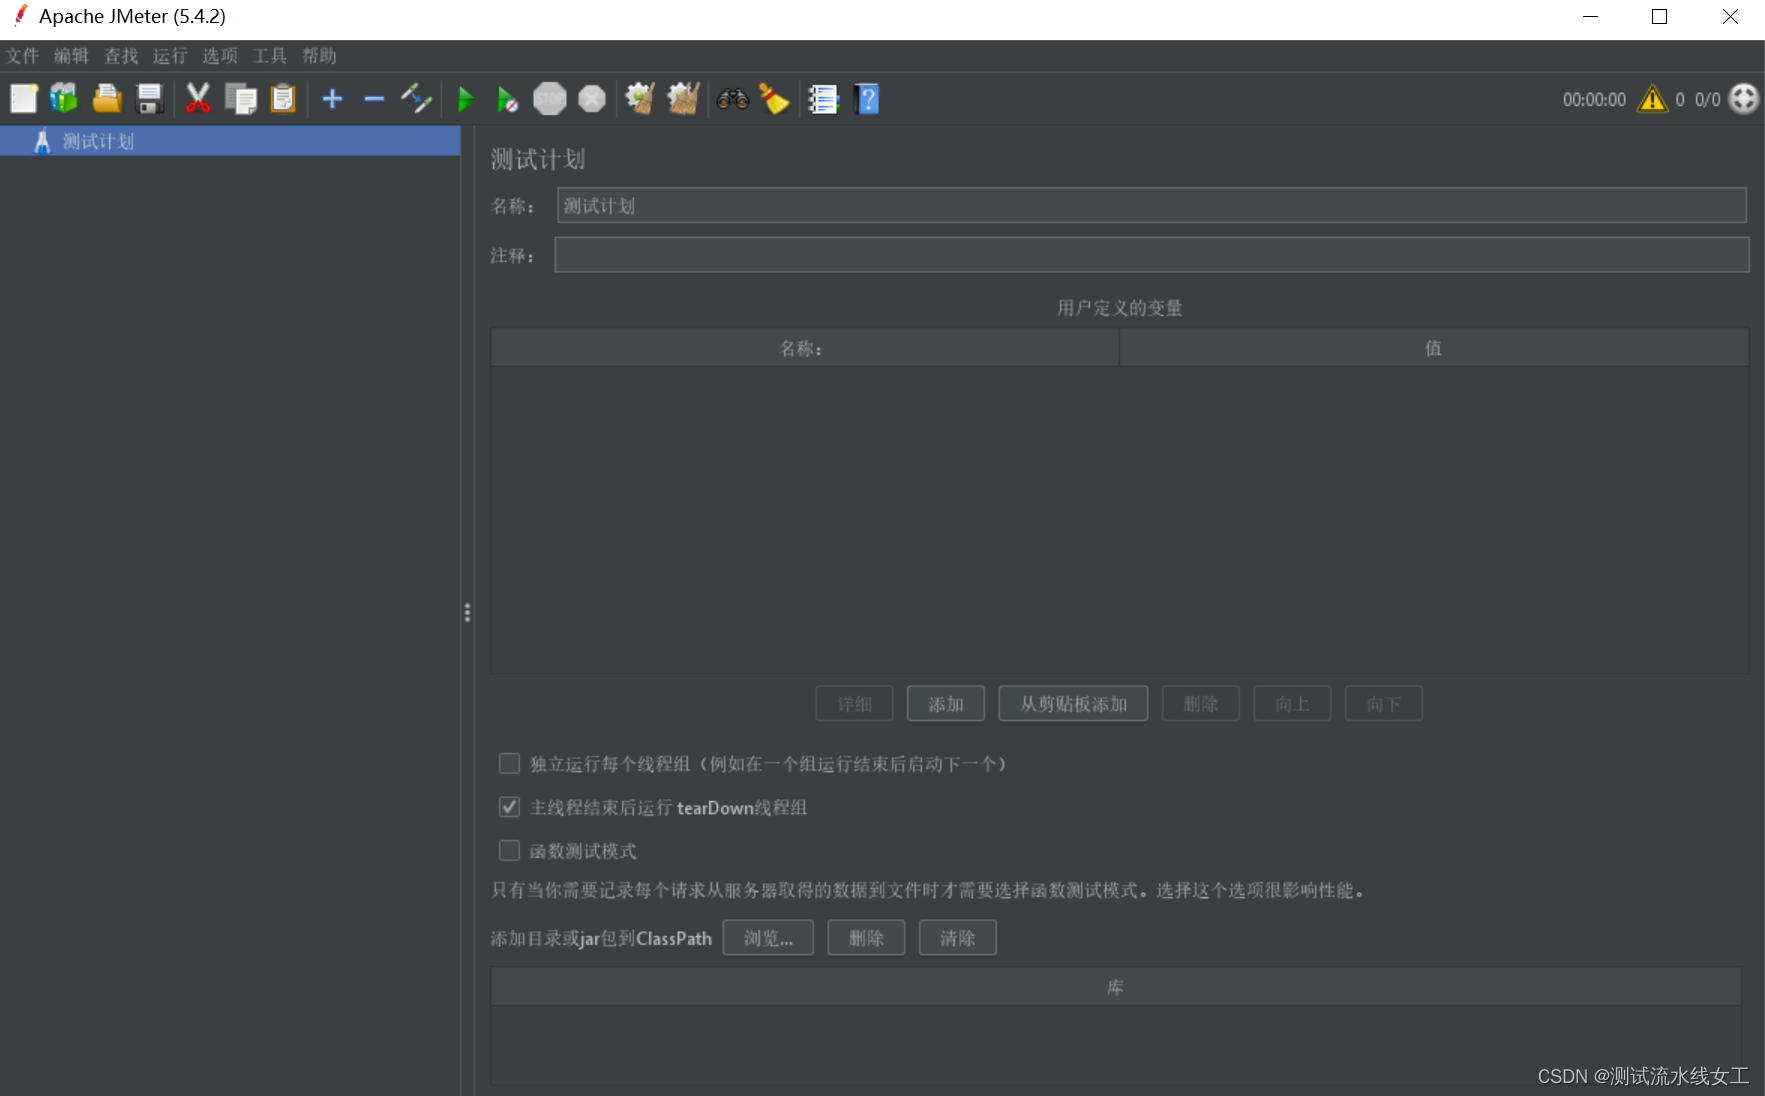Open search using the binoculars icon
This screenshot has height=1096, width=1765.
click(x=733, y=98)
